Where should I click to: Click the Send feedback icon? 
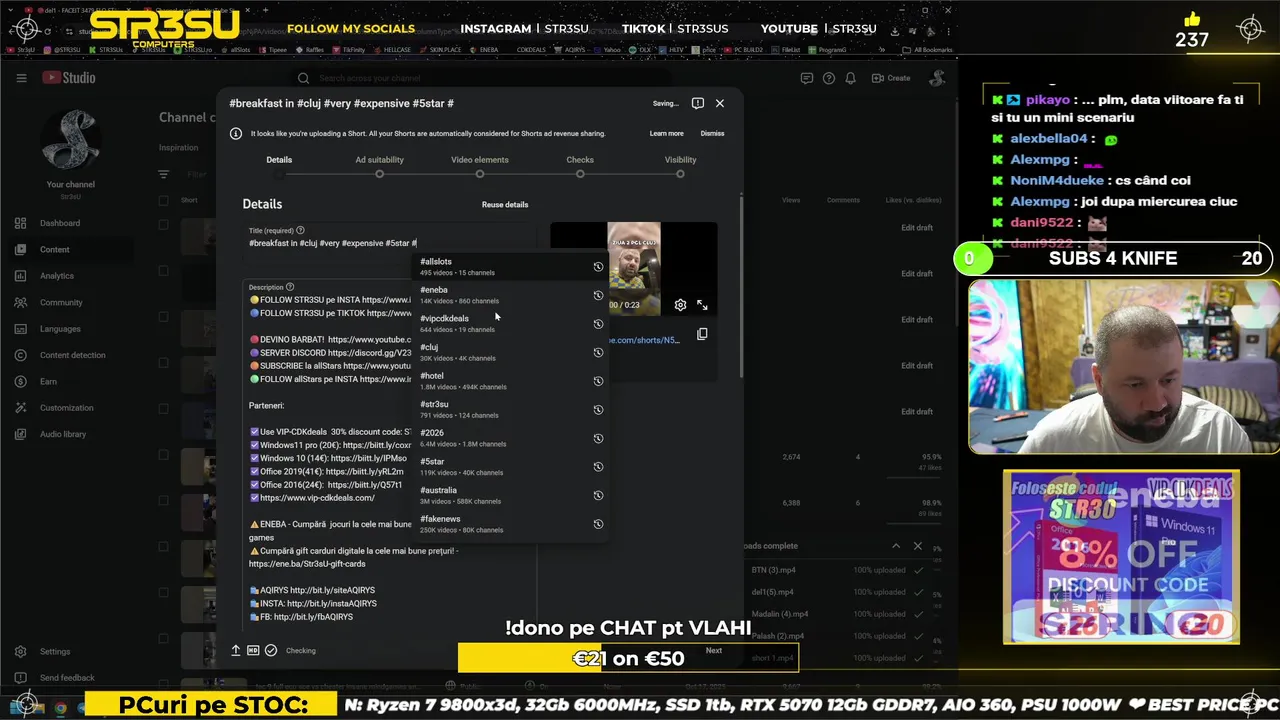(20, 678)
